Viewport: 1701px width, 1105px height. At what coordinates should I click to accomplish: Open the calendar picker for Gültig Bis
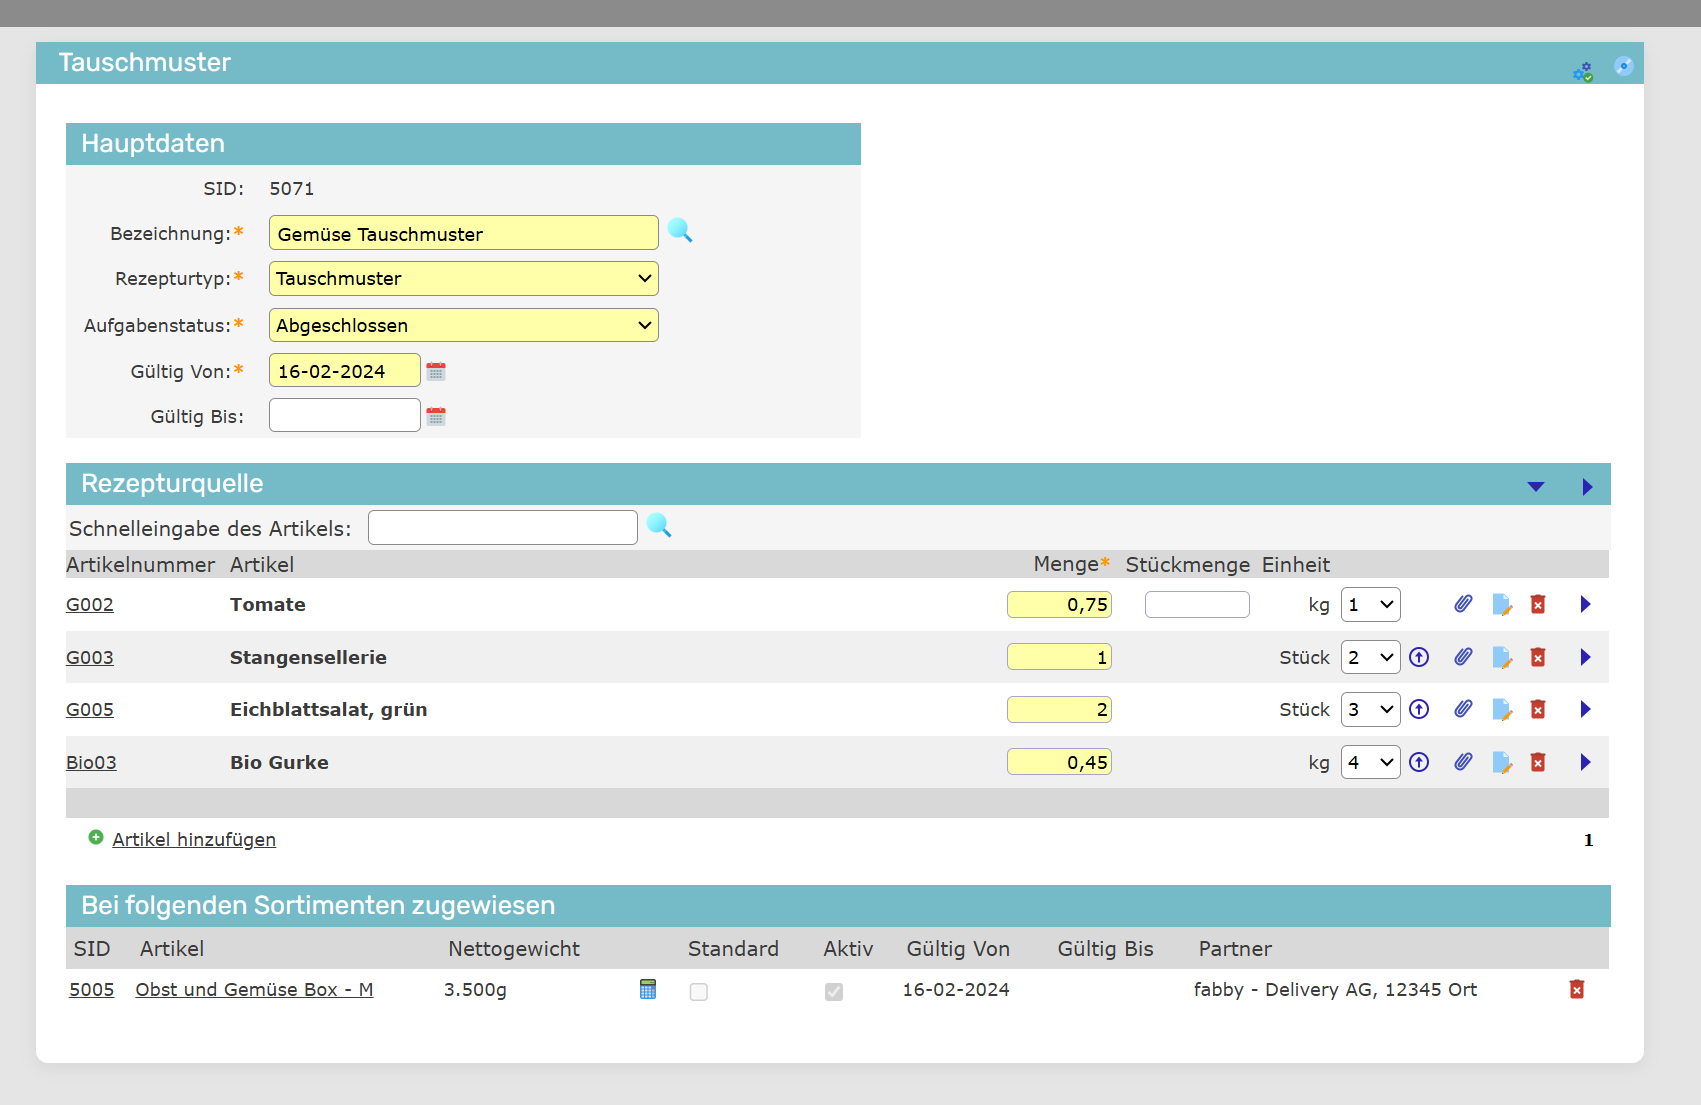436,416
